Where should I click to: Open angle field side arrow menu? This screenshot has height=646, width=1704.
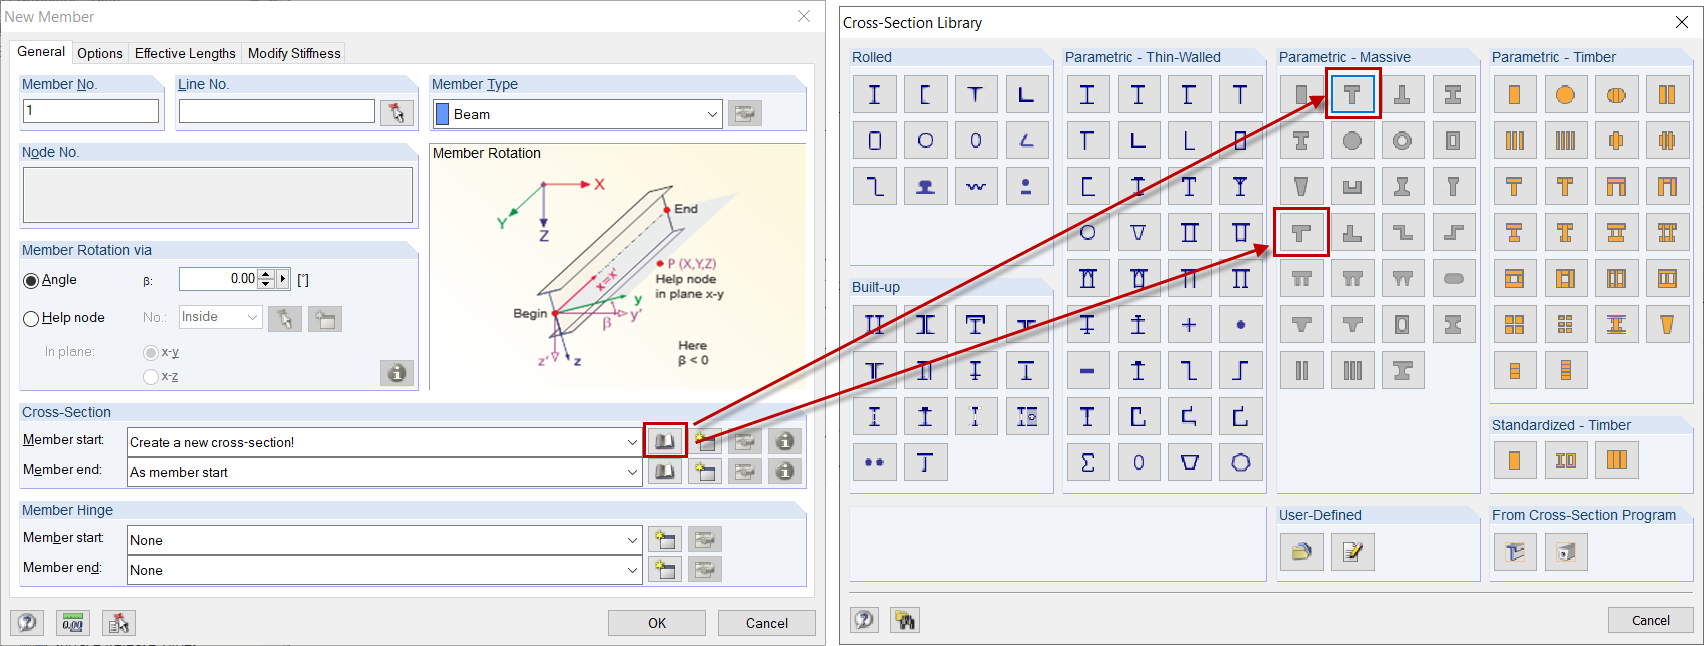[283, 279]
